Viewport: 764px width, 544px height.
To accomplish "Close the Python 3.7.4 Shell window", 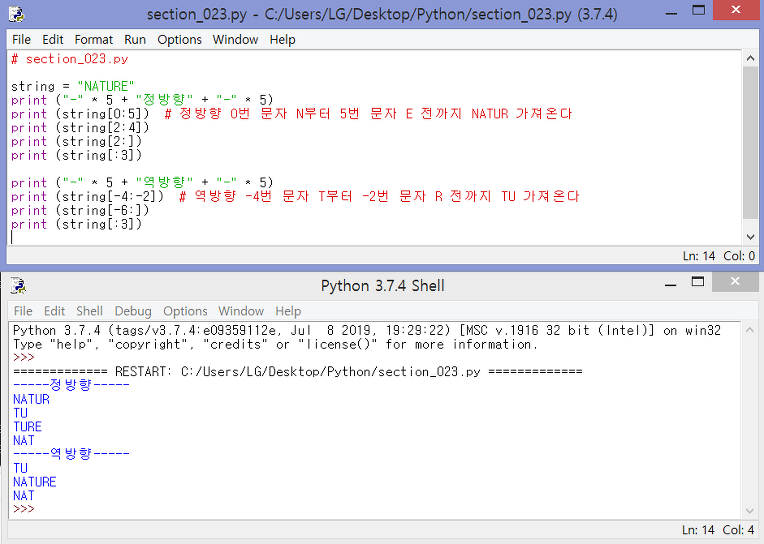I will (x=735, y=282).
